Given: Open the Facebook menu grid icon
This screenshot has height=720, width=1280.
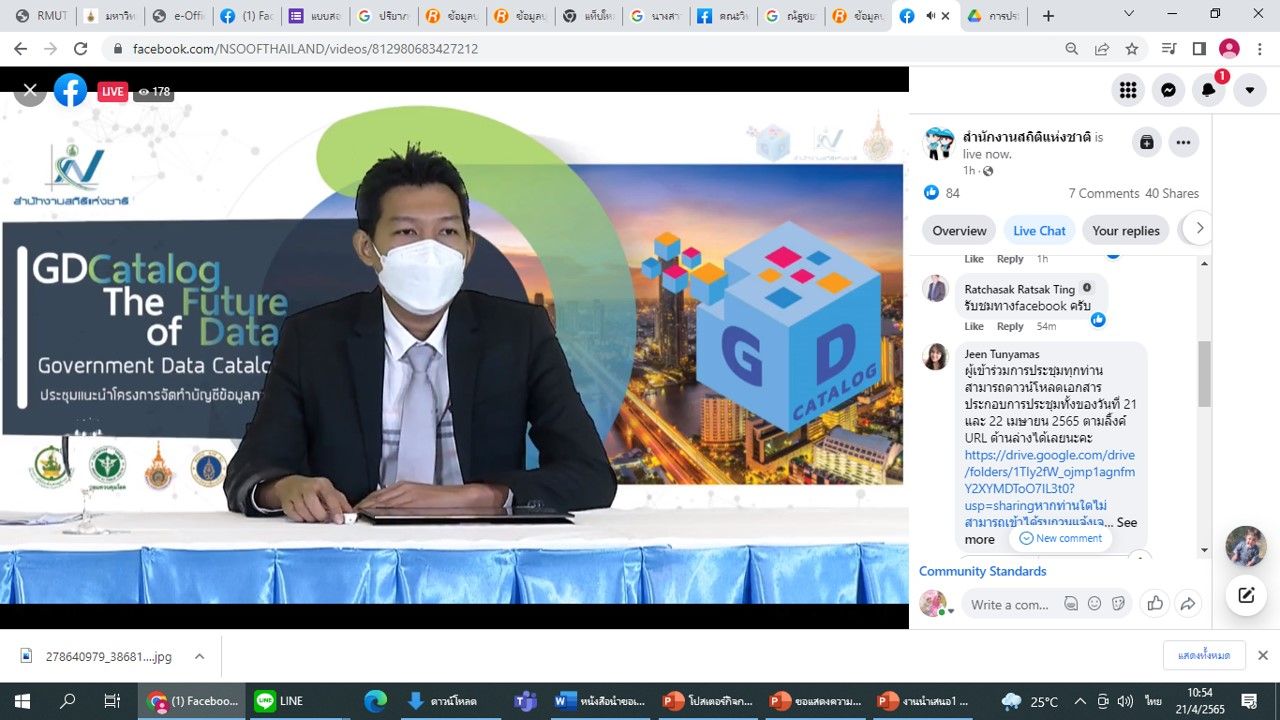Looking at the screenshot, I should pos(1128,90).
